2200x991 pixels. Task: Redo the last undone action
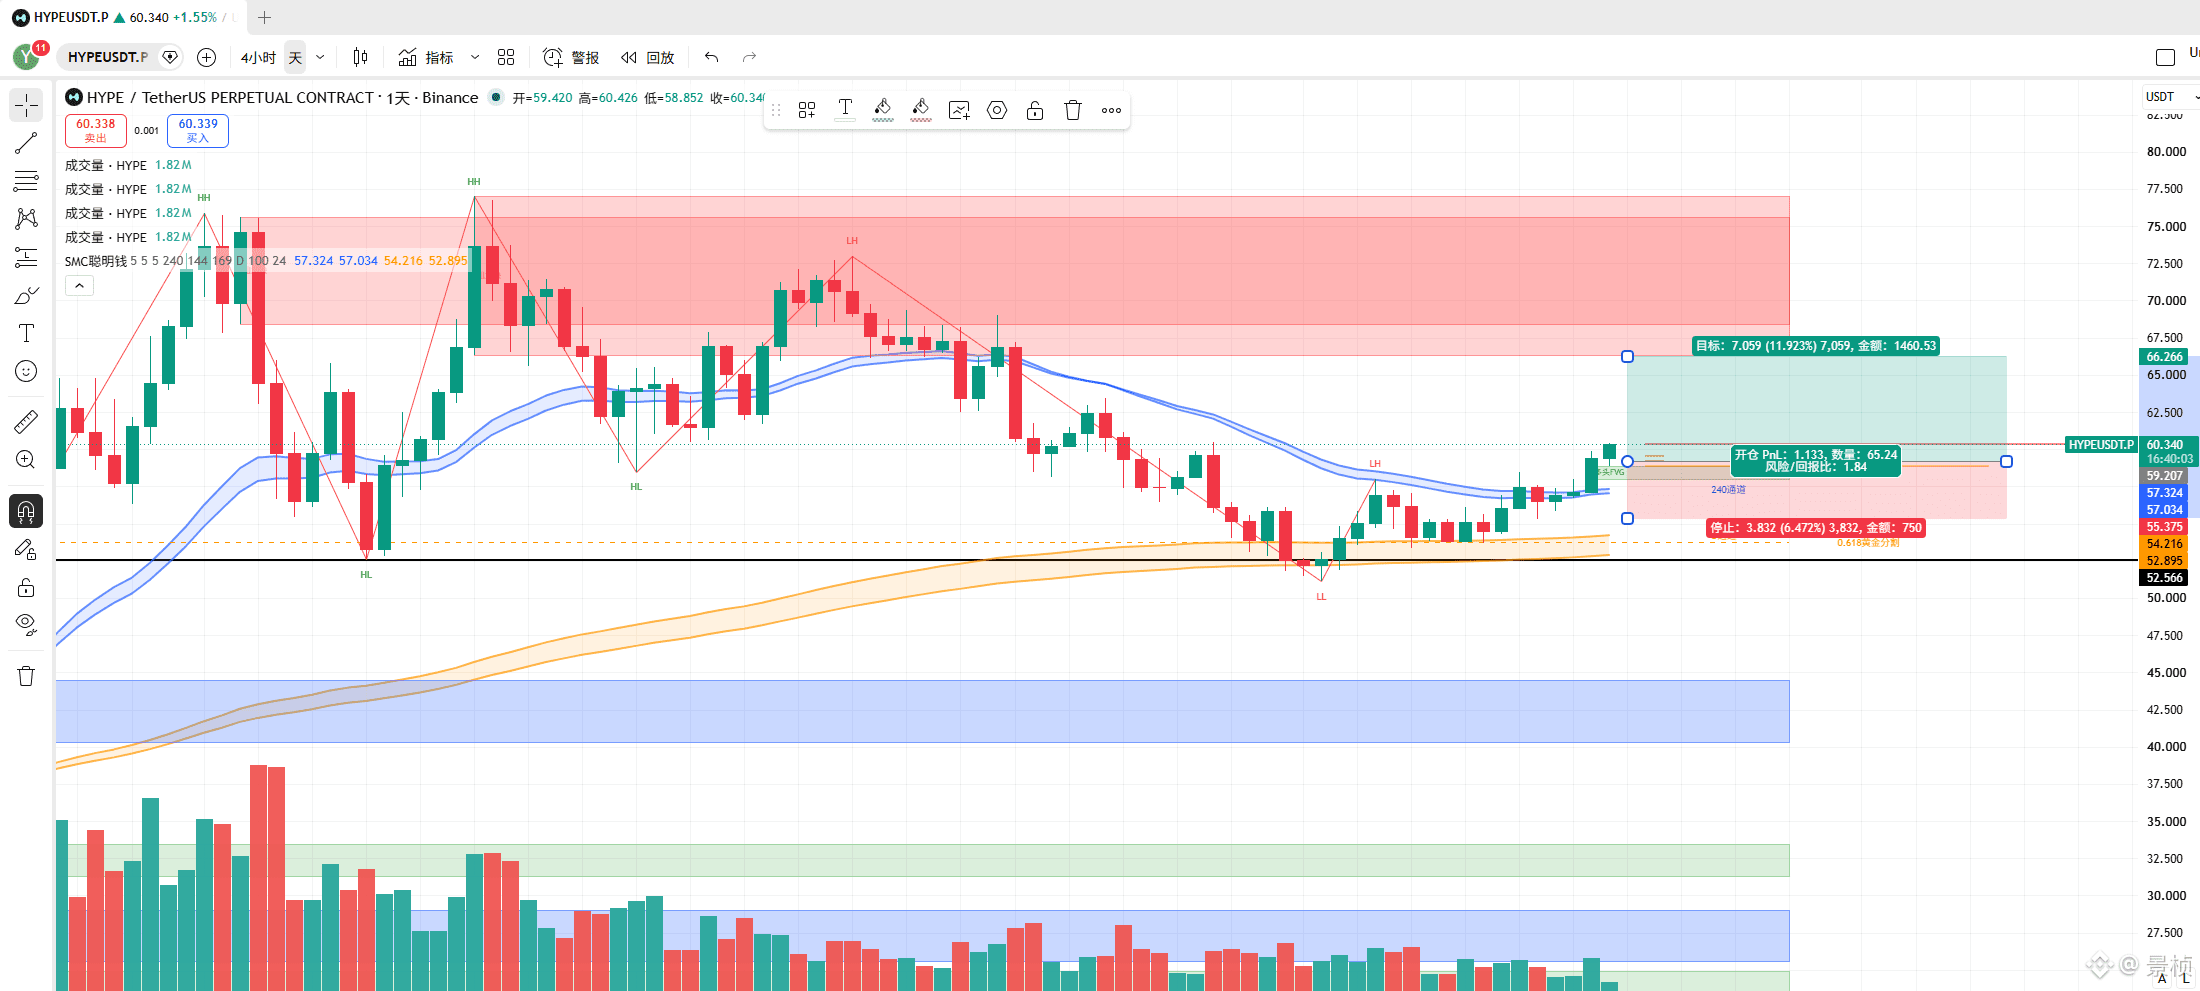[749, 57]
